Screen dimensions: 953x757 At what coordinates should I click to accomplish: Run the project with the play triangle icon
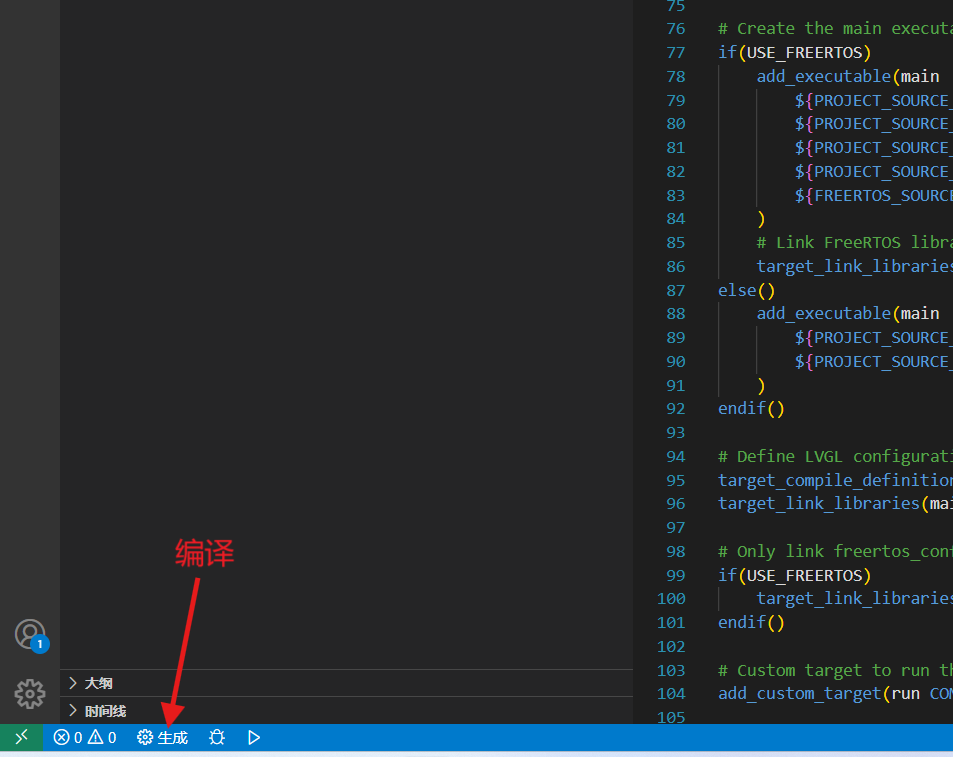point(253,737)
